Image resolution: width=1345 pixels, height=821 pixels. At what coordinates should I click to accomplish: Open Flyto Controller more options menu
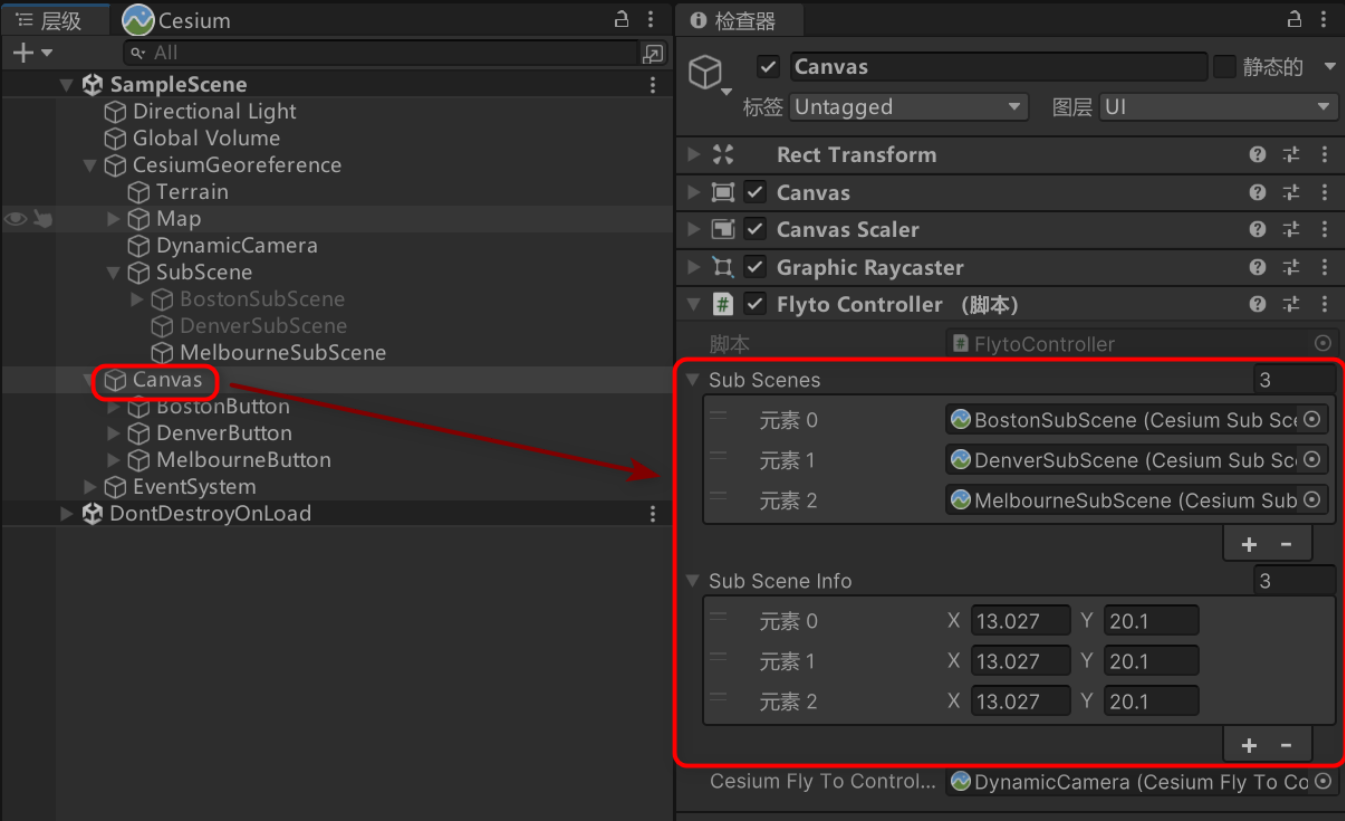pyautogui.click(x=1324, y=304)
